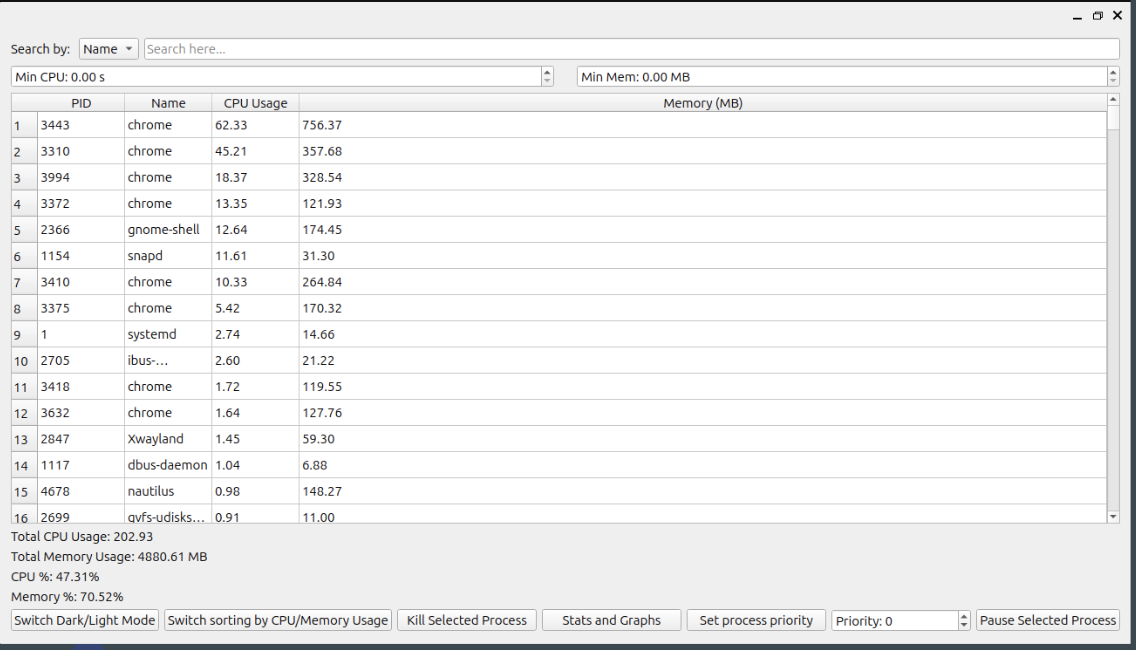
Task: Open Stats and Graphs
Action: pyautogui.click(x=611, y=620)
